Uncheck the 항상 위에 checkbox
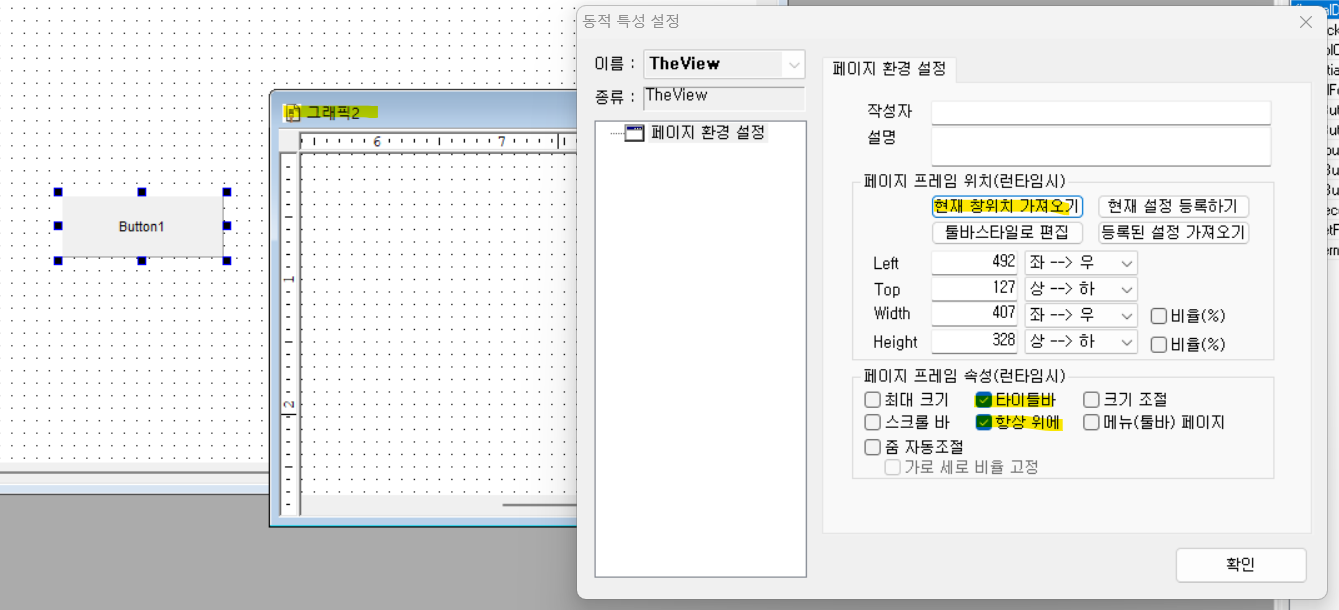1339x610 pixels. 984,422
